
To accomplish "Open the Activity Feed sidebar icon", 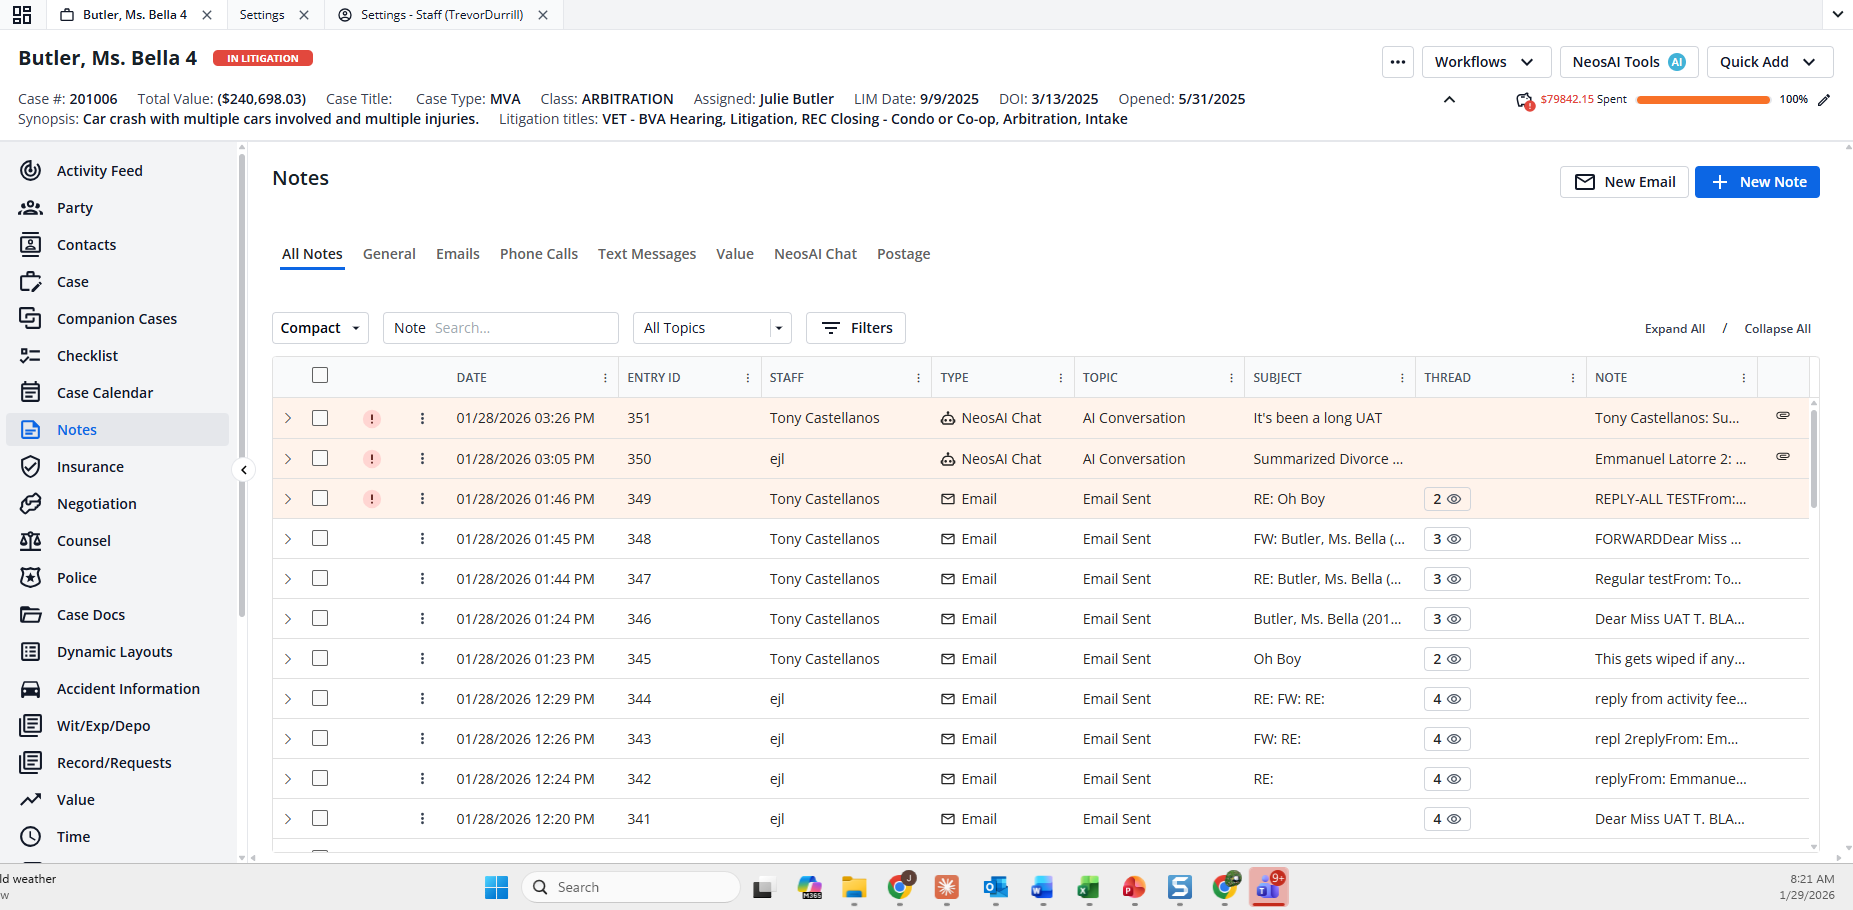I will [x=31, y=171].
